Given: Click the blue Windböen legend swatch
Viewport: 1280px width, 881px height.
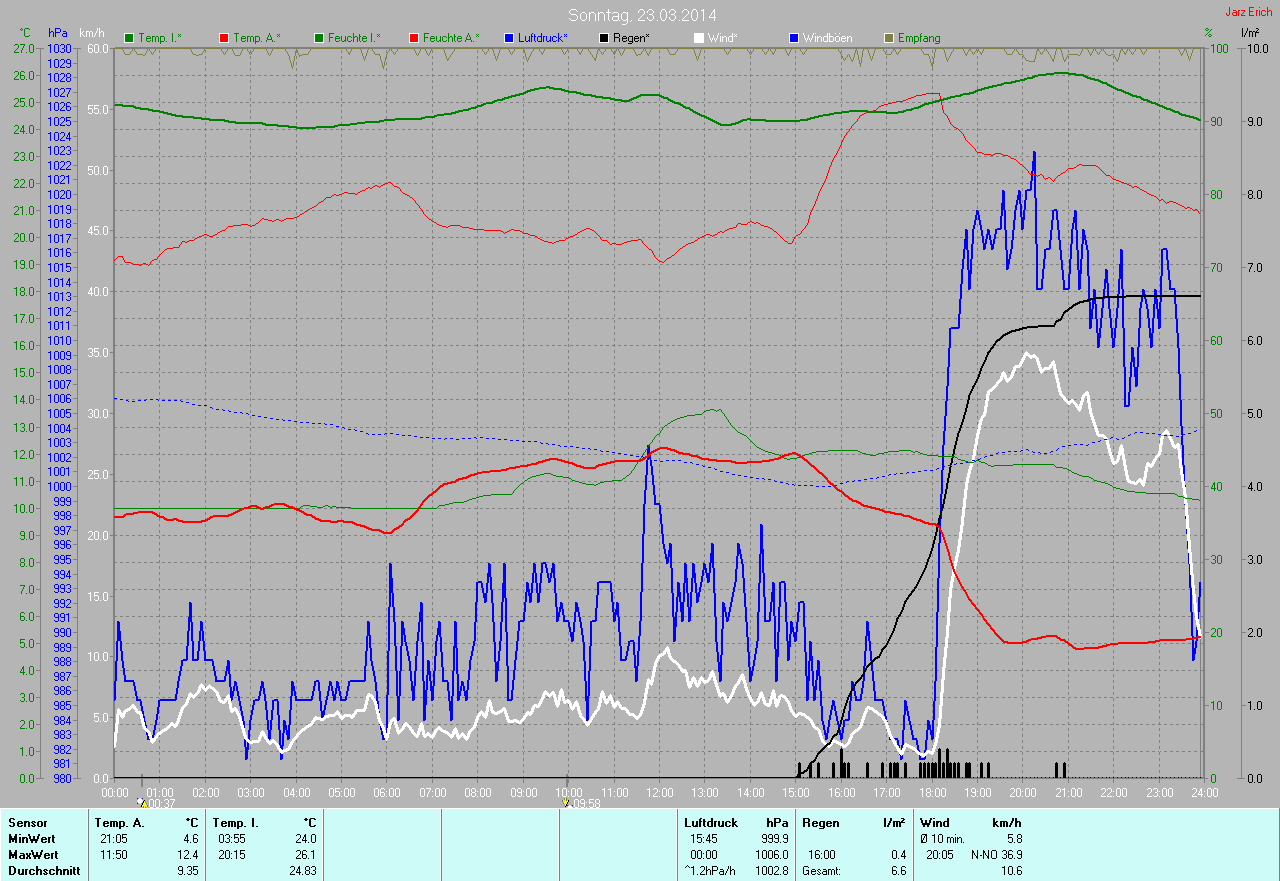Looking at the screenshot, I should coord(794,38).
